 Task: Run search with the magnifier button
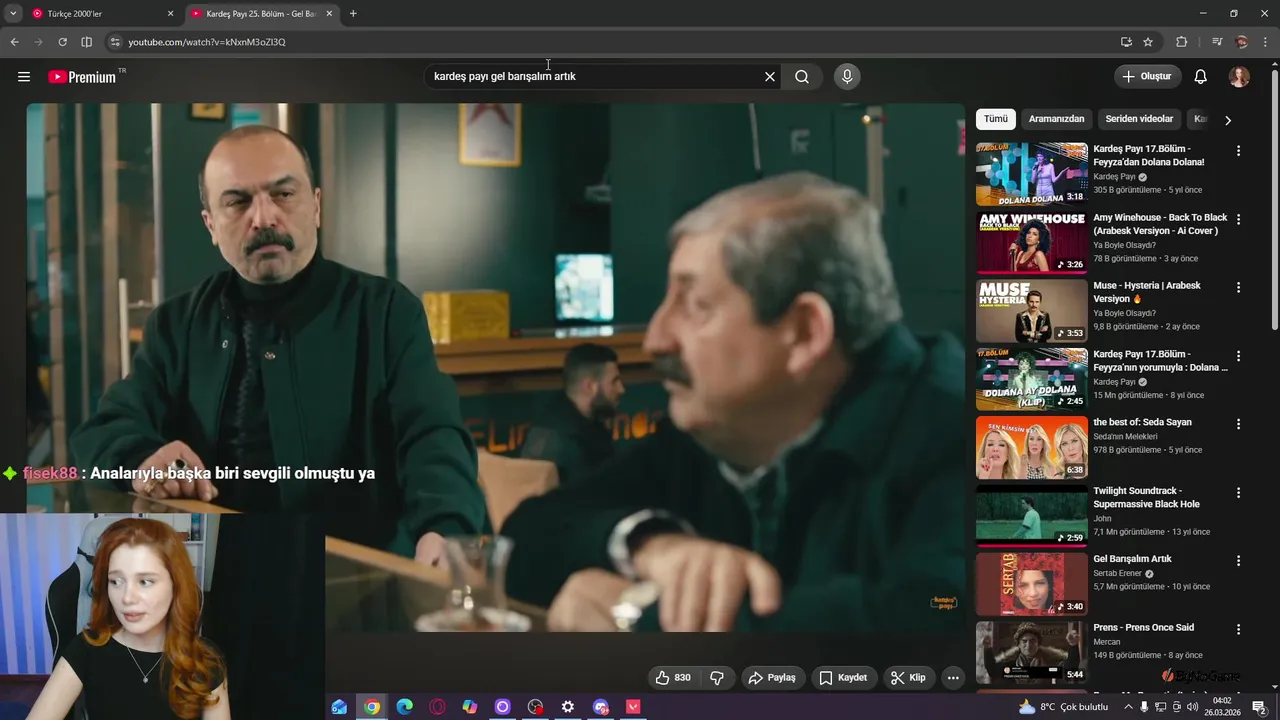pyautogui.click(x=802, y=77)
